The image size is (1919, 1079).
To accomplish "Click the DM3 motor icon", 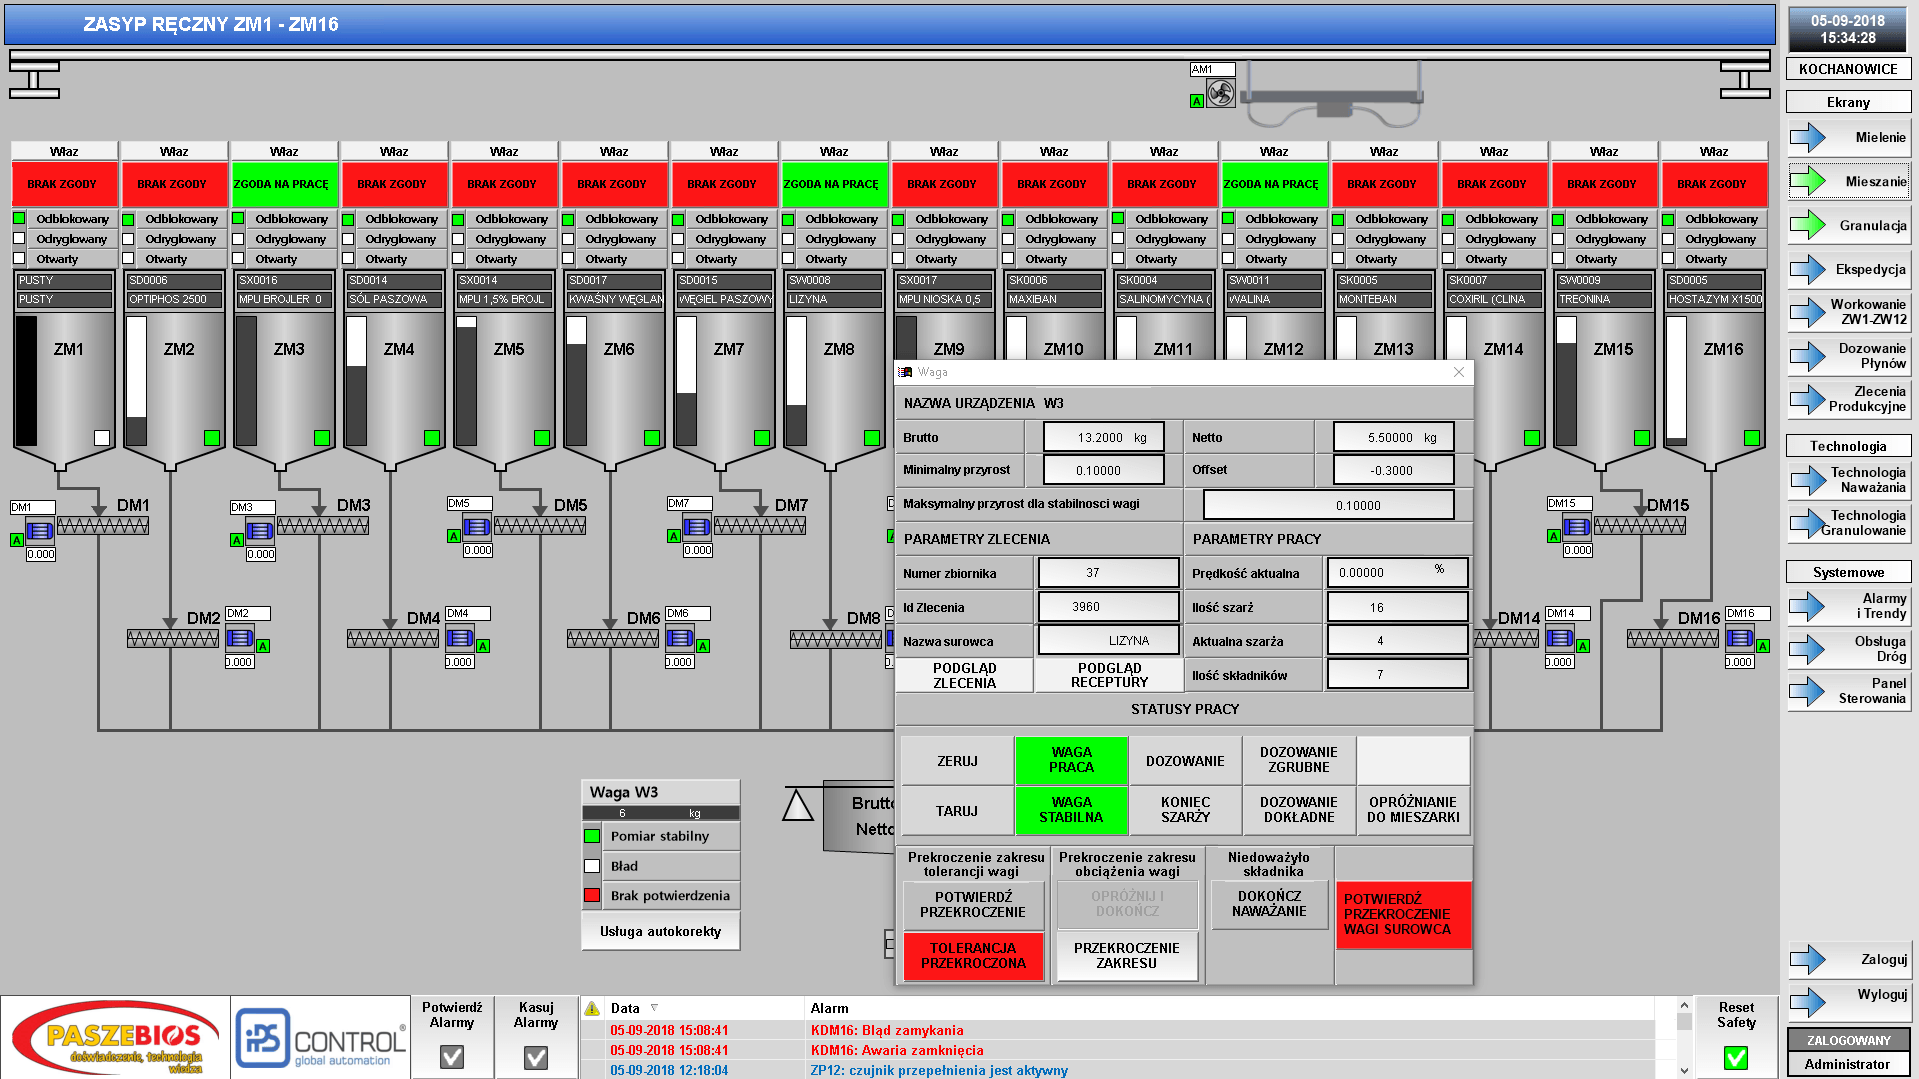I will coord(260,530).
